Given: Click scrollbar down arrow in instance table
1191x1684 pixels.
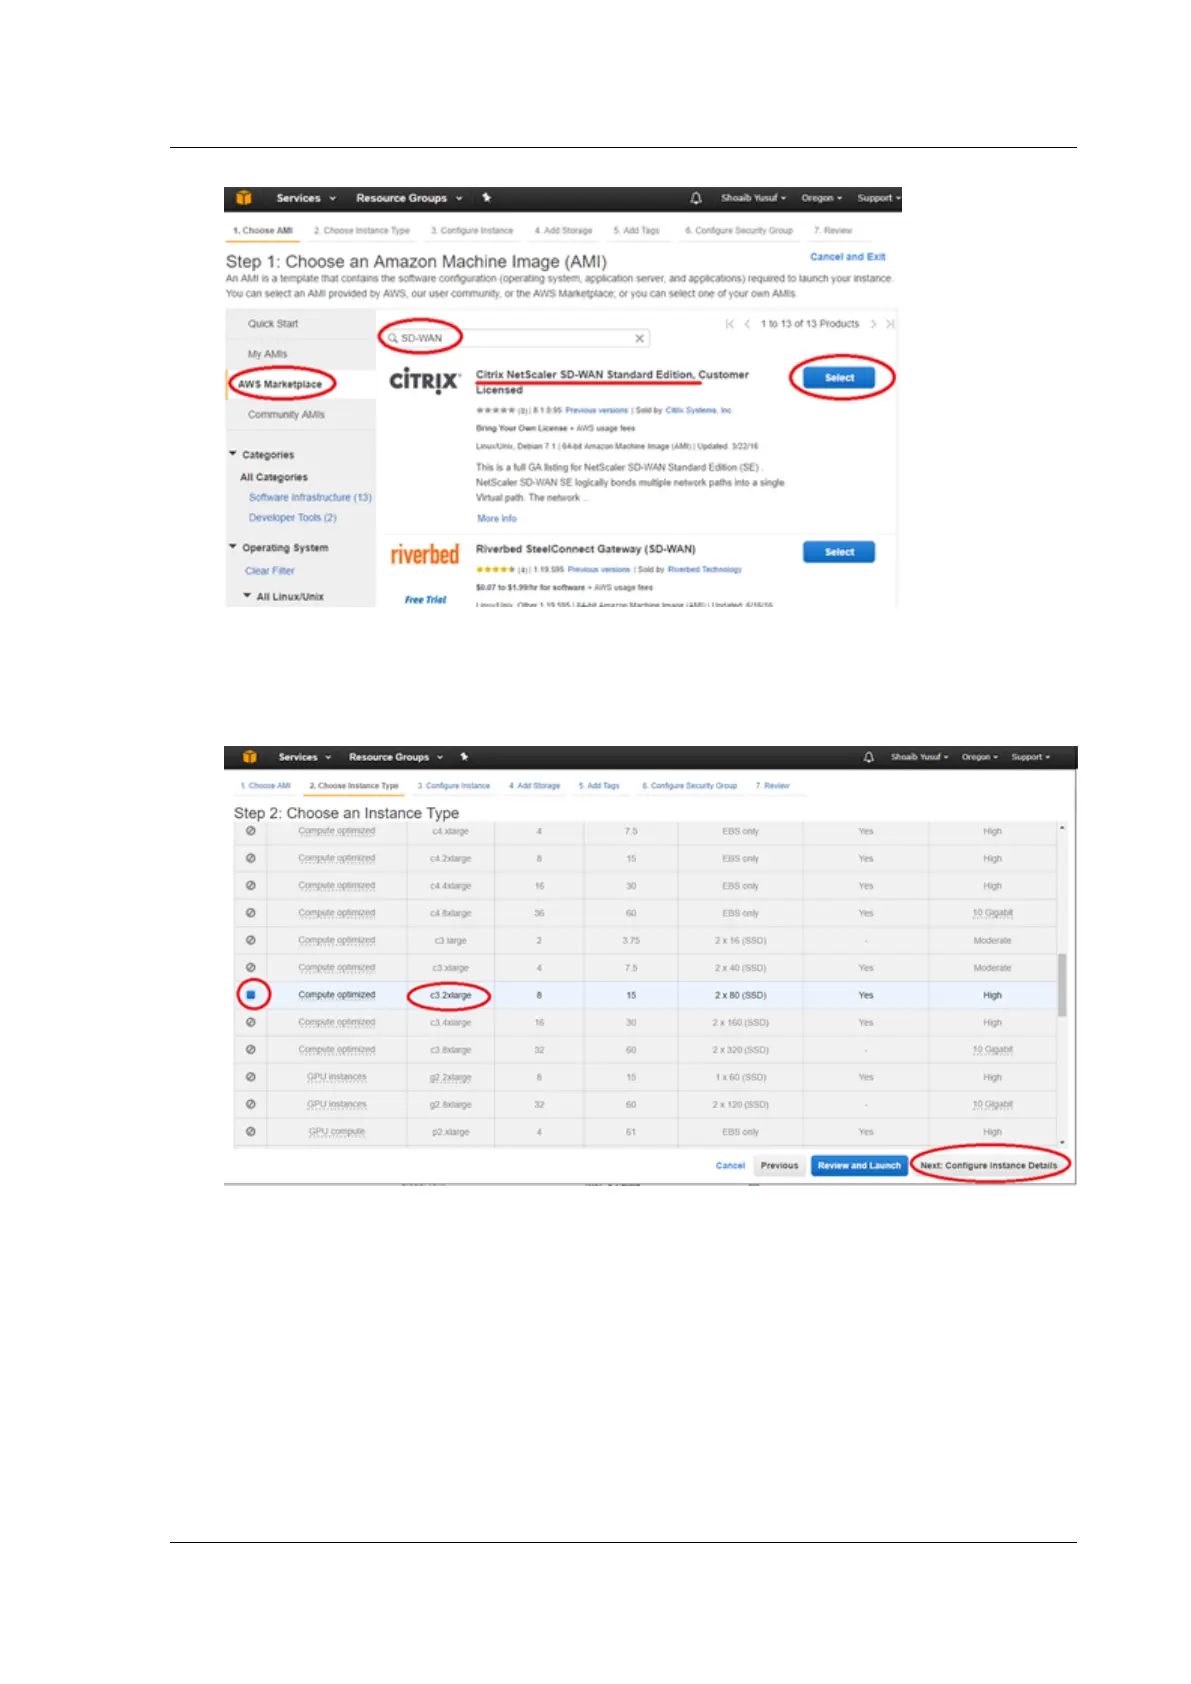Looking at the screenshot, I should (1062, 1141).
